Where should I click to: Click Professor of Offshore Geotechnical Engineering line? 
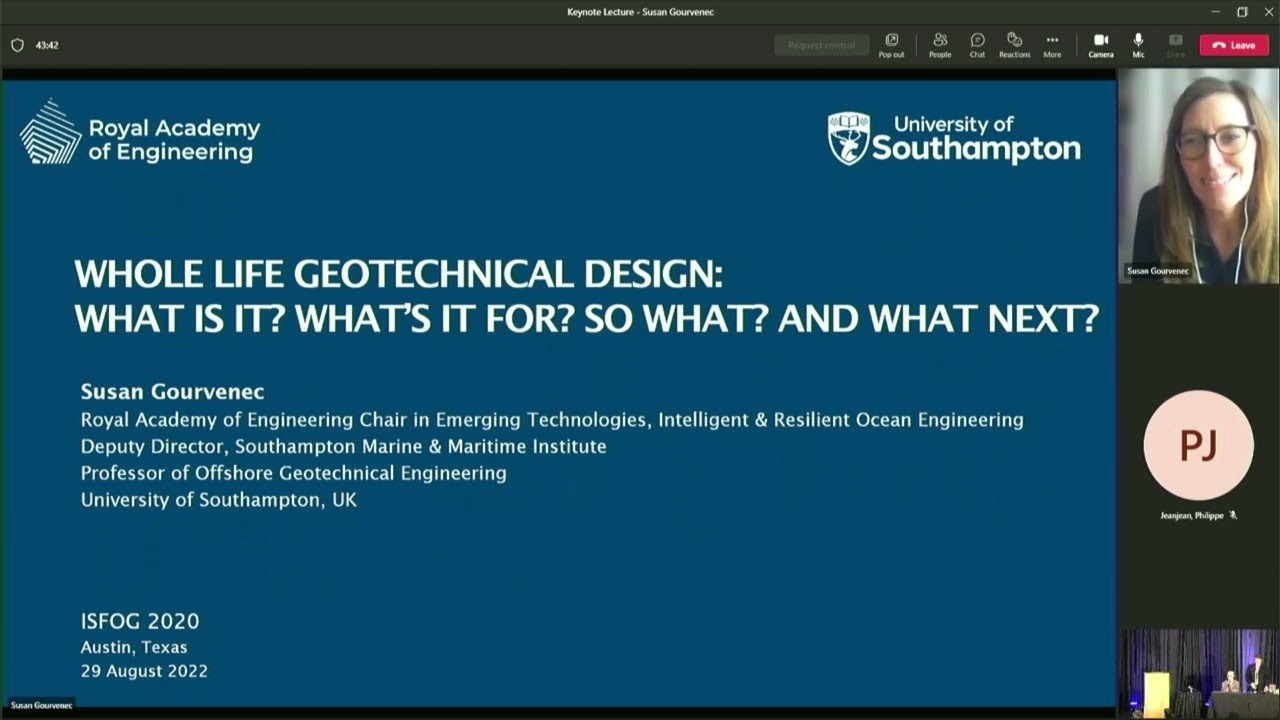[x=294, y=473]
